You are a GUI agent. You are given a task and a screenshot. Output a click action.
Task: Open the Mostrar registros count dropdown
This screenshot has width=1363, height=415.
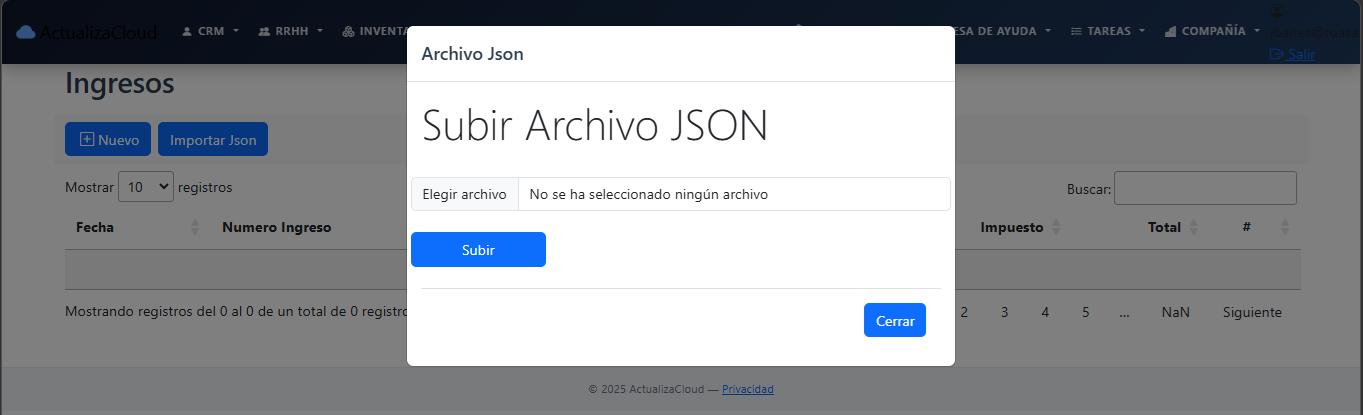145,187
